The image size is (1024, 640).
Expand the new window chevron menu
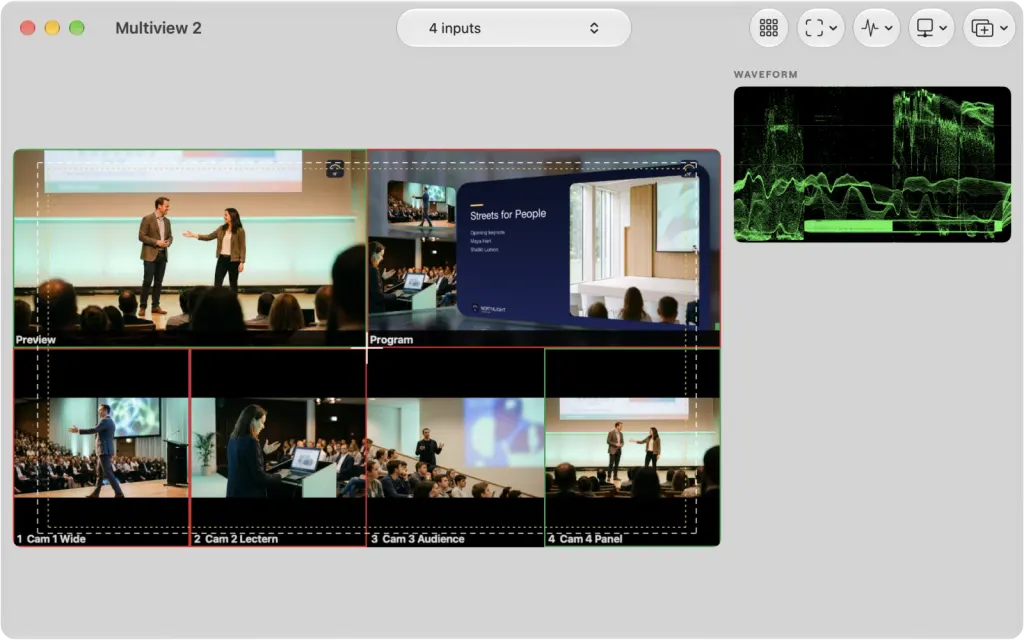click(x=1004, y=28)
